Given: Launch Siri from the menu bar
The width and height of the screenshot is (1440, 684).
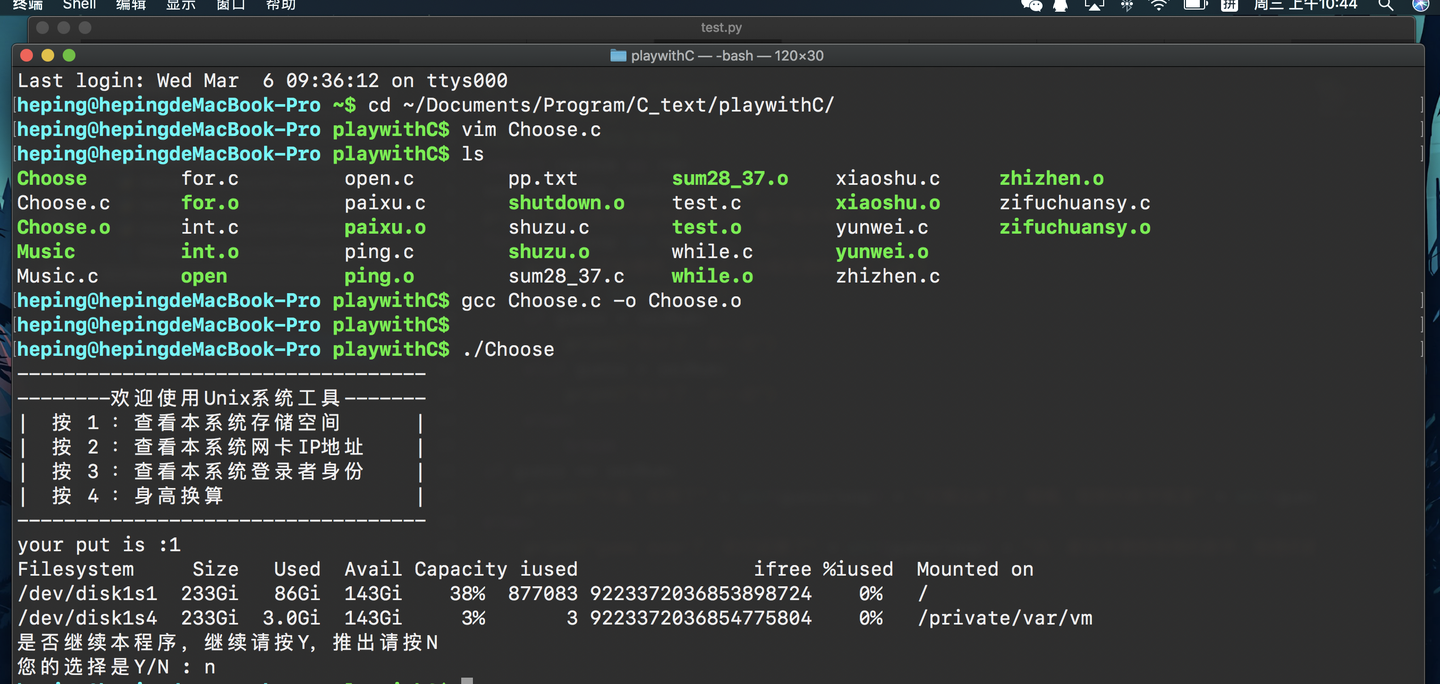Looking at the screenshot, I should pyautogui.click(x=1420, y=5).
